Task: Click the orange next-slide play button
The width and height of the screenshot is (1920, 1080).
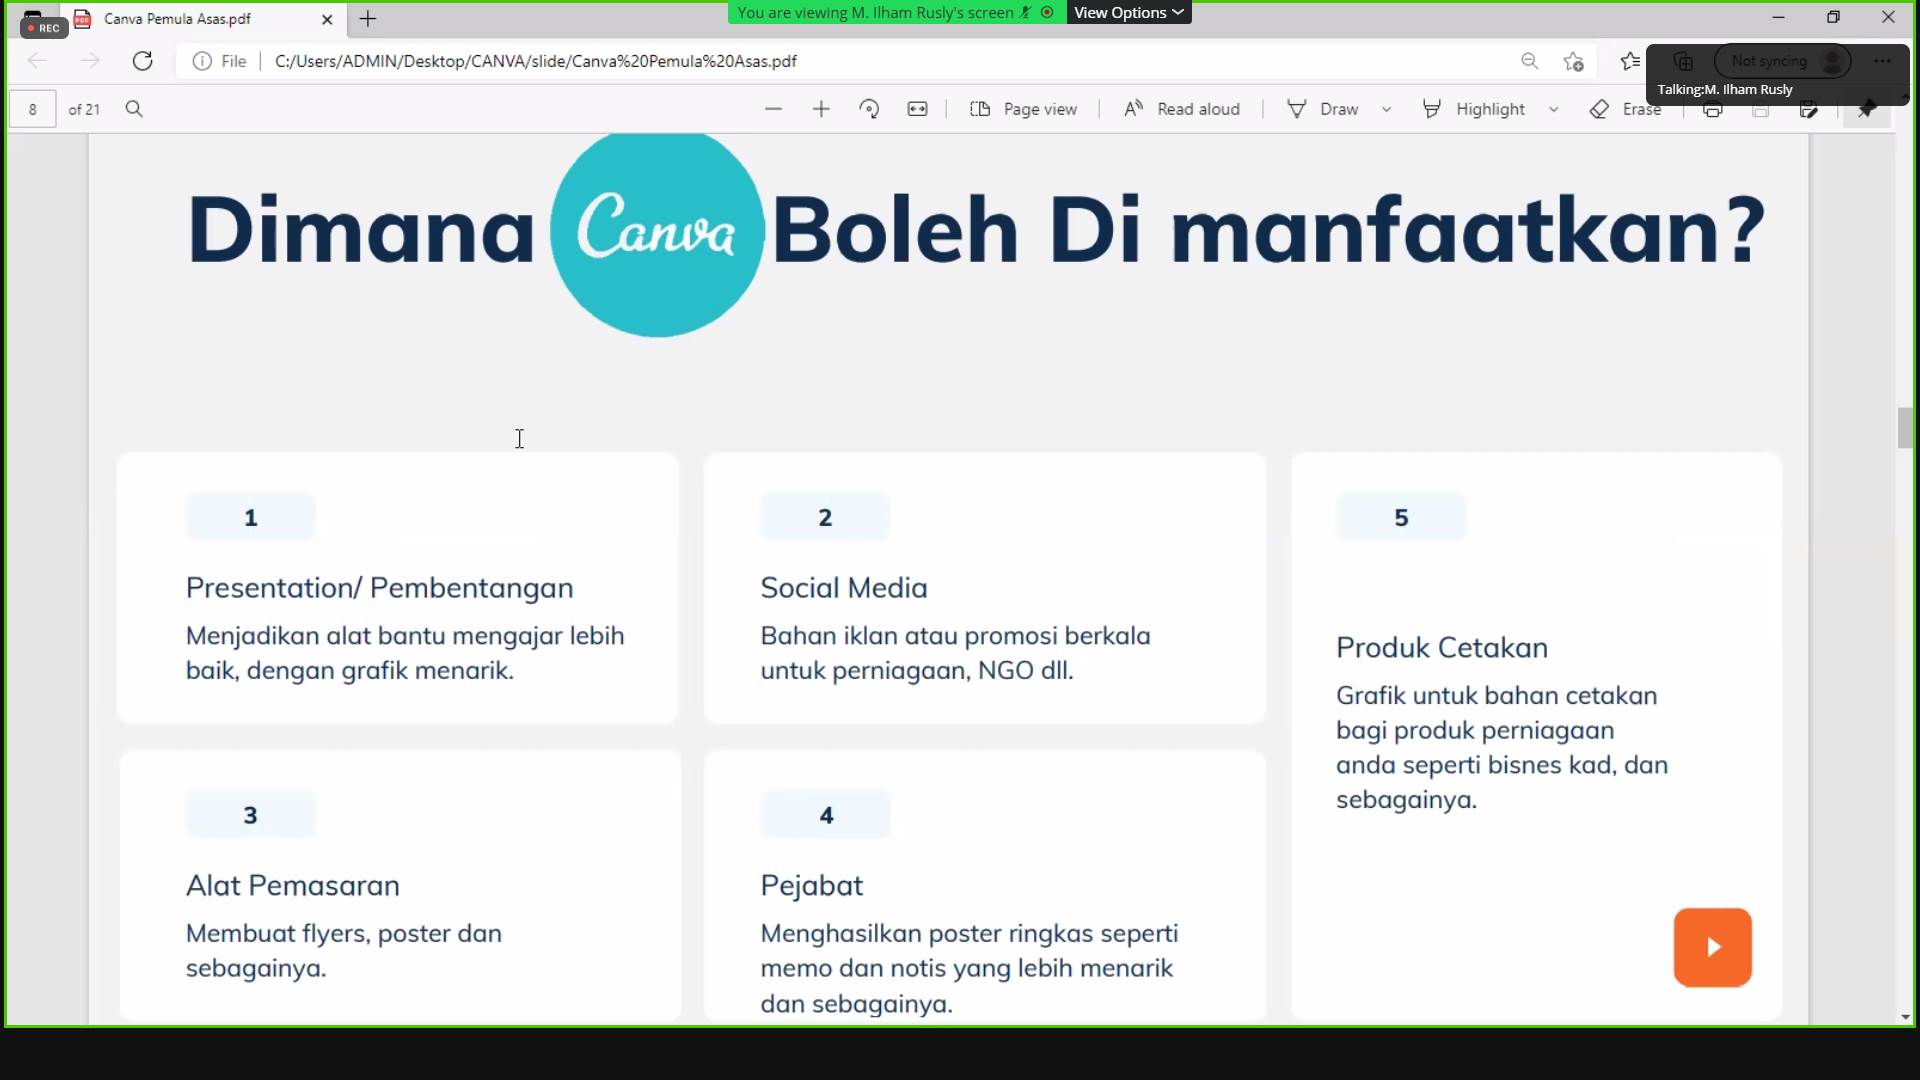Action: (x=1713, y=947)
